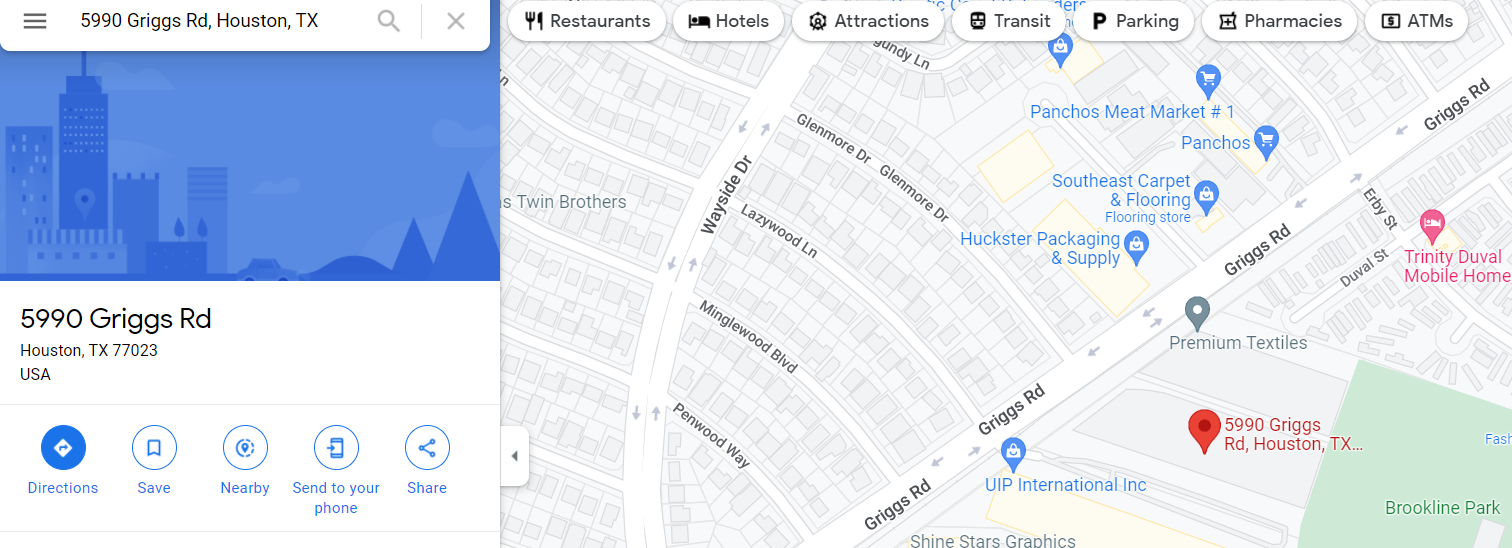Click the Nearby icon button
Screen dimensions: 1512x548
point(245,447)
